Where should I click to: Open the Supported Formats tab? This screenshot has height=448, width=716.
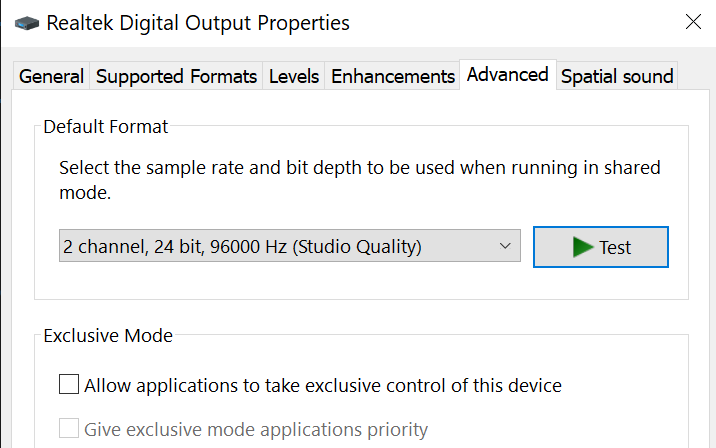pos(177,76)
